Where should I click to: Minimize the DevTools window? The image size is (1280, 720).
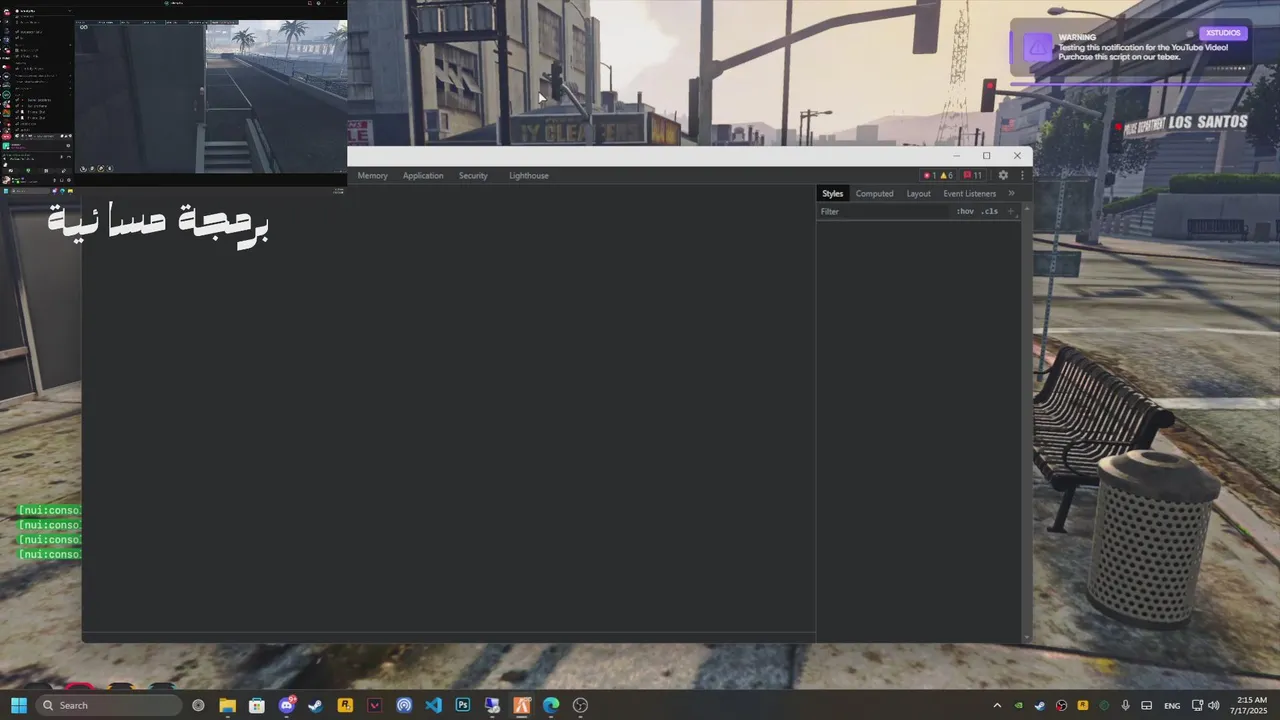[956, 156]
